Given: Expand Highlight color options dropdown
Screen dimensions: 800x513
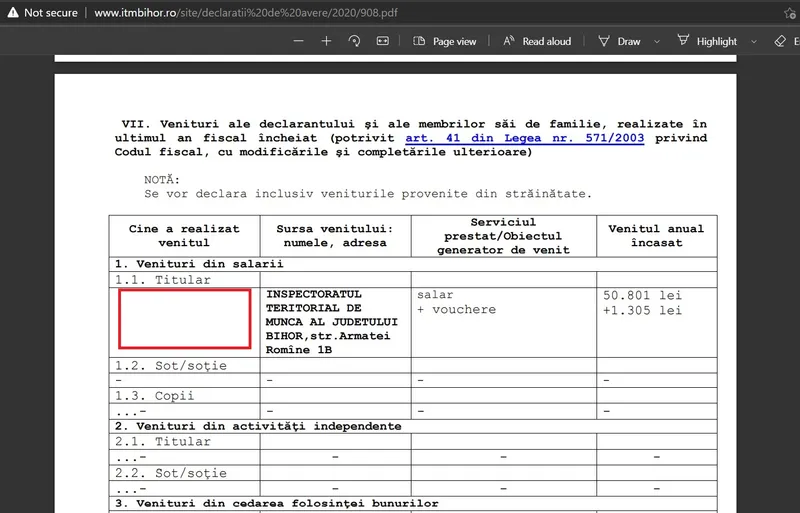Looking at the screenshot, I should pyautogui.click(x=754, y=42).
